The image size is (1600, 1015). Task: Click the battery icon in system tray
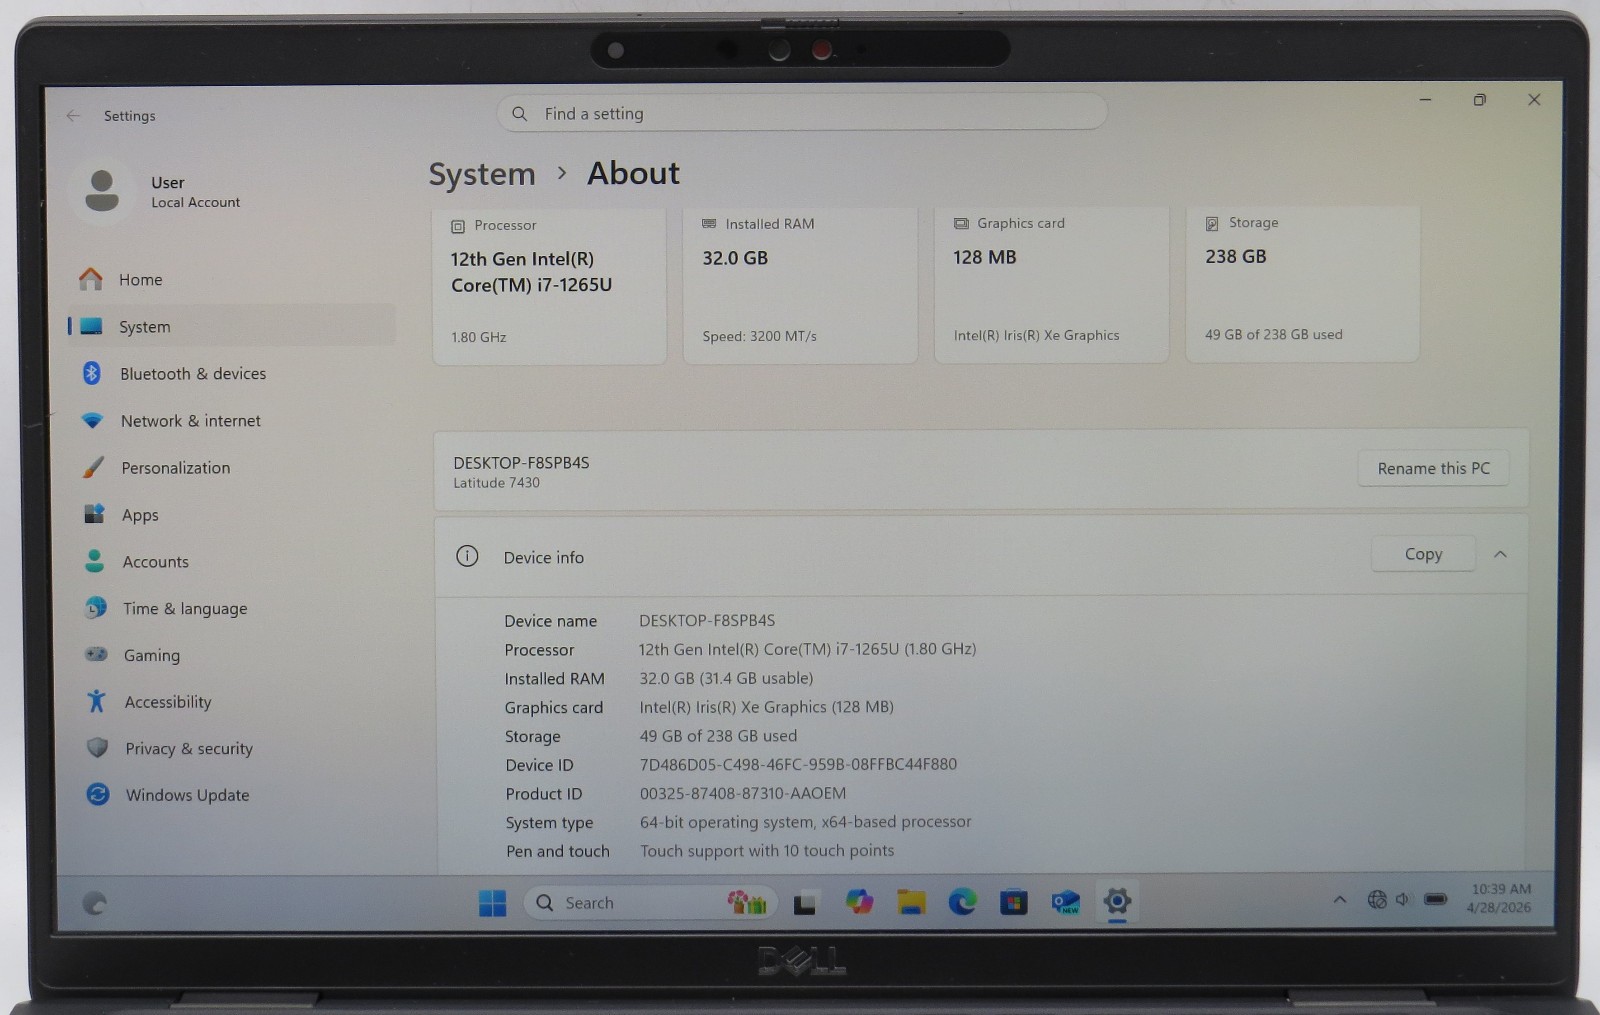pyautogui.click(x=1436, y=899)
